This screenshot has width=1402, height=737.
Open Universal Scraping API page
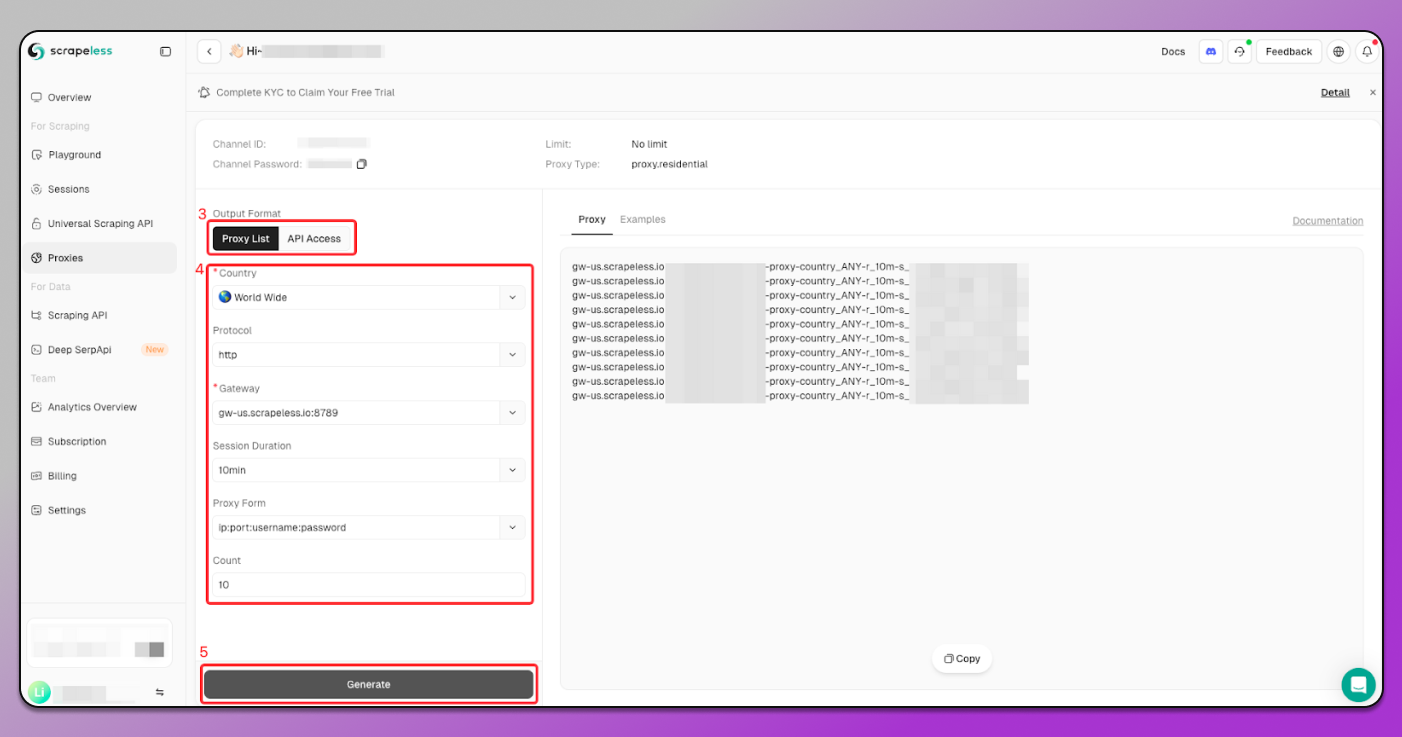(x=100, y=224)
